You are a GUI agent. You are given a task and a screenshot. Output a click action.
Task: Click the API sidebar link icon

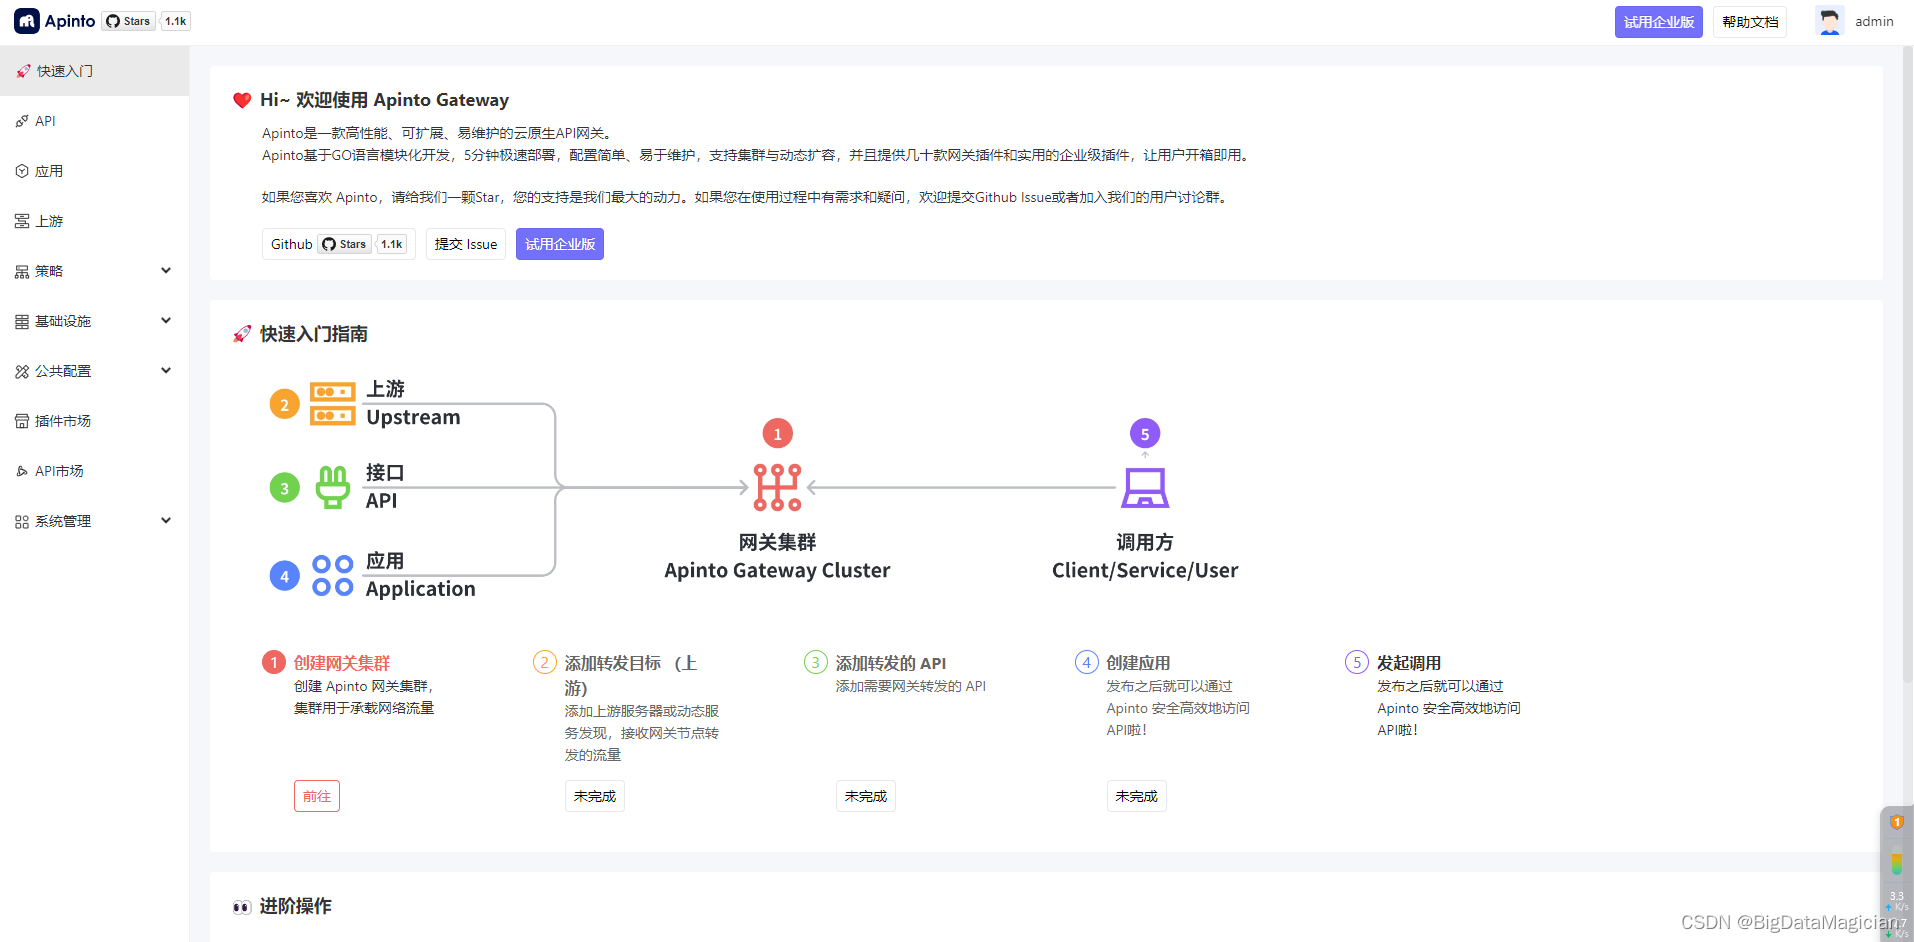coord(22,121)
